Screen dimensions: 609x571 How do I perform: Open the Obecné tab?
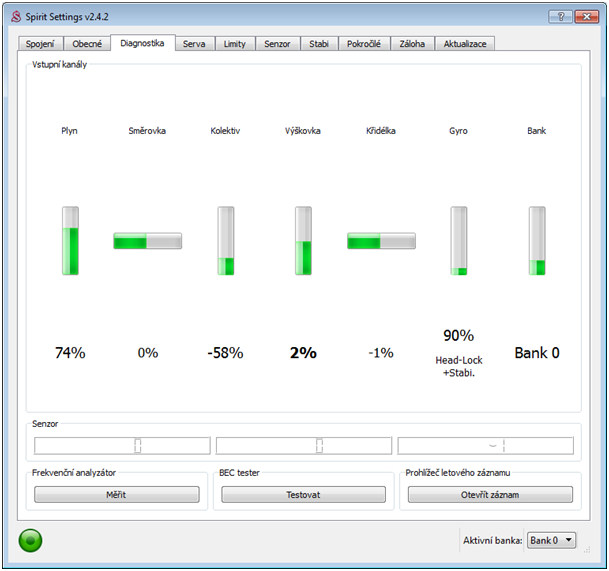[x=87, y=44]
